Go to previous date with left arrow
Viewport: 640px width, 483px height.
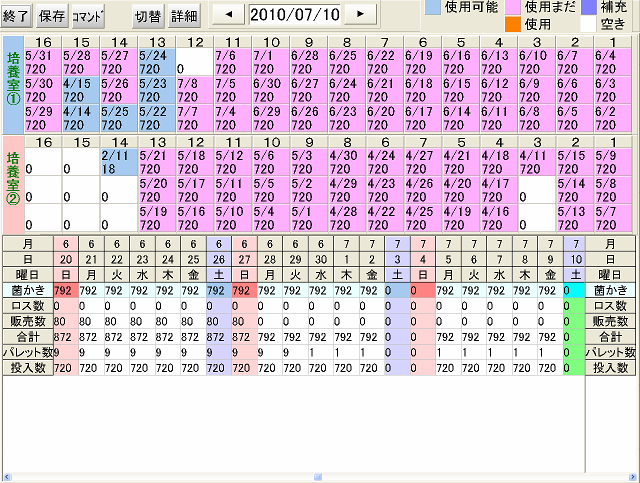[229, 14]
